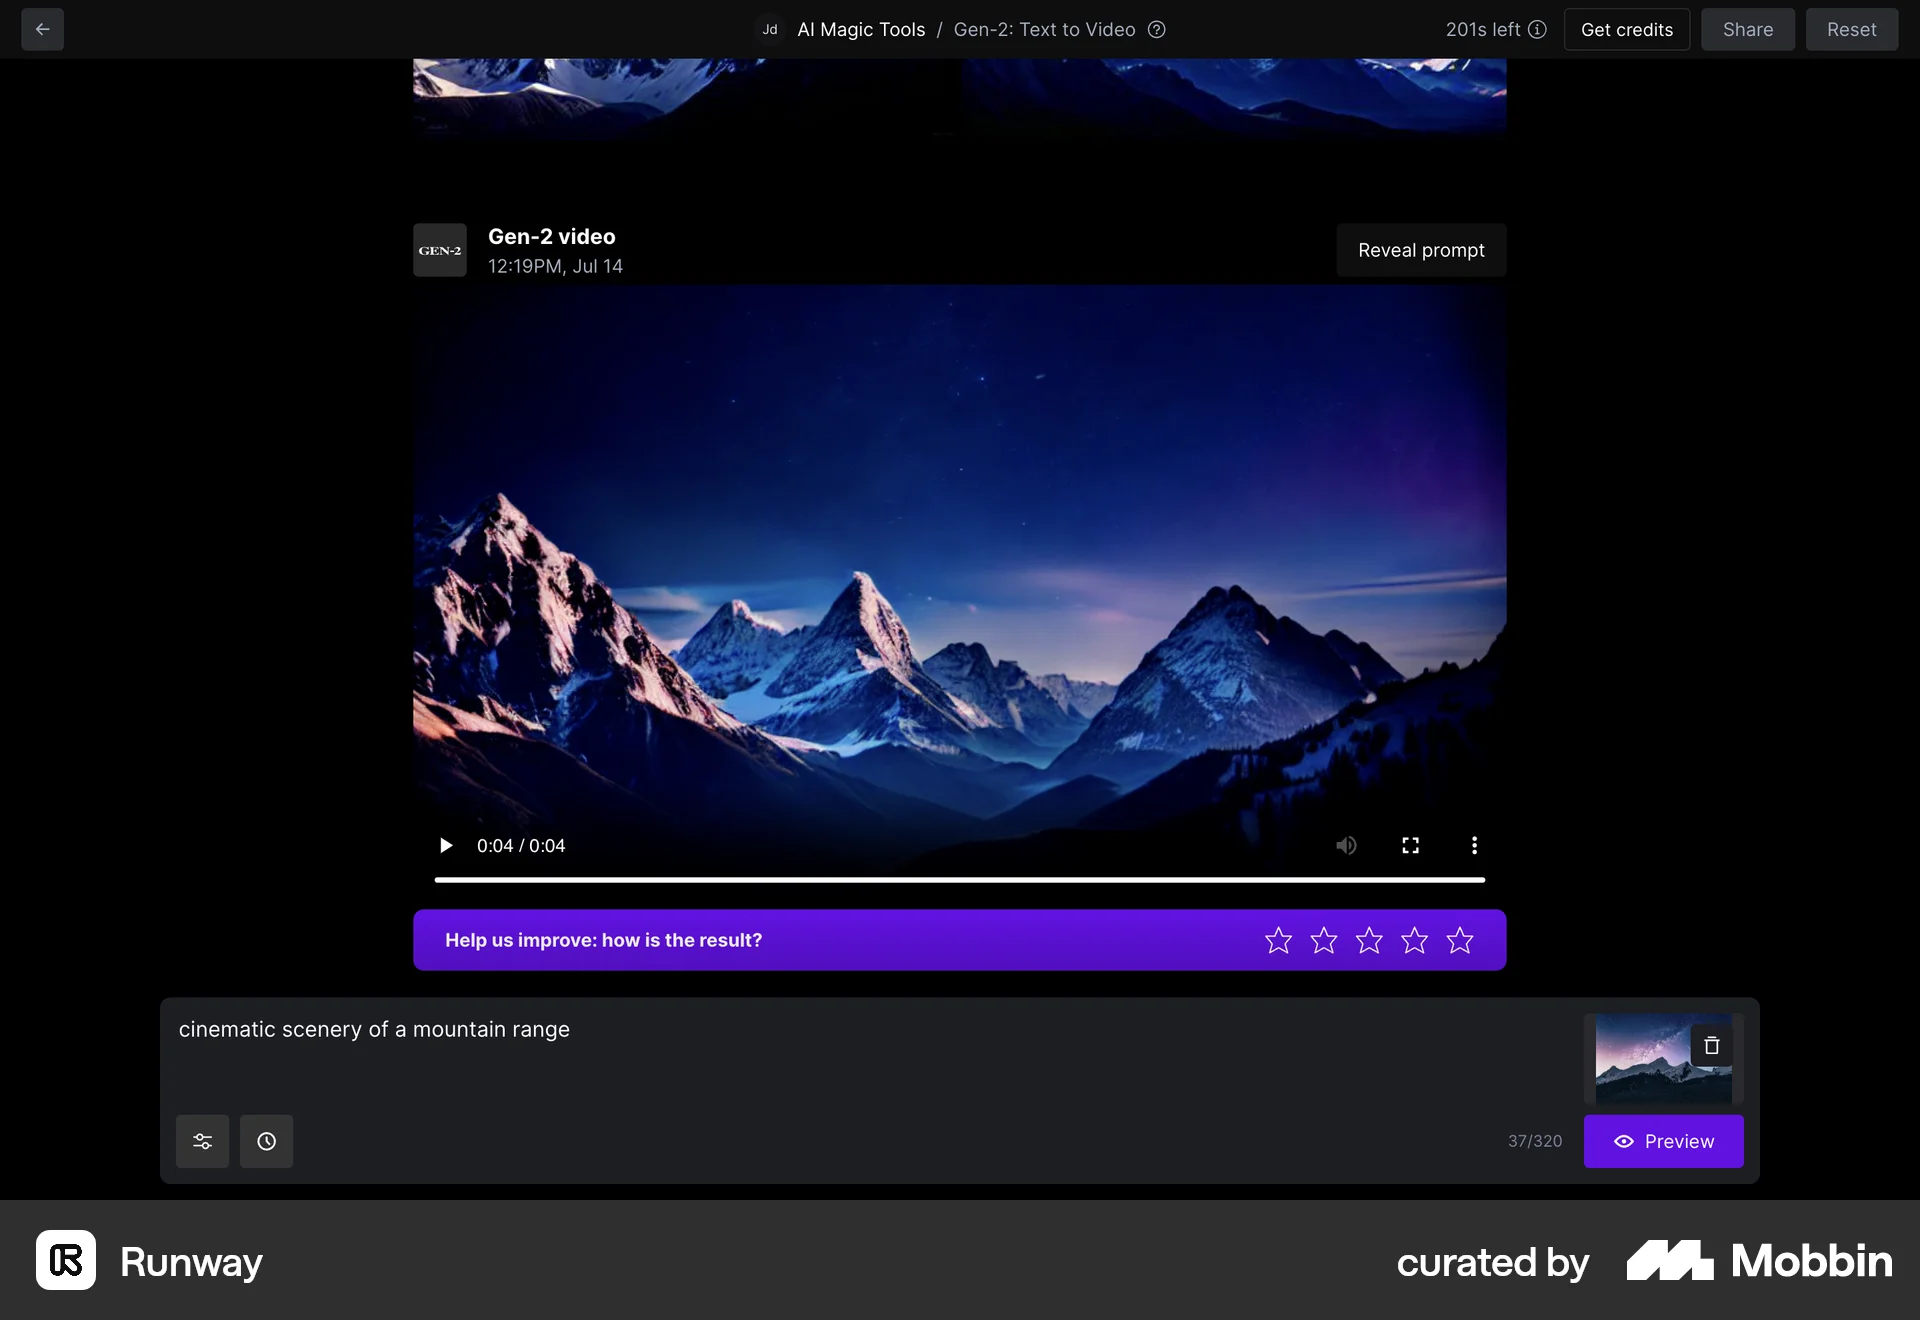
Task: Click the Reveal prompt button
Action: (x=1421, y=250)
